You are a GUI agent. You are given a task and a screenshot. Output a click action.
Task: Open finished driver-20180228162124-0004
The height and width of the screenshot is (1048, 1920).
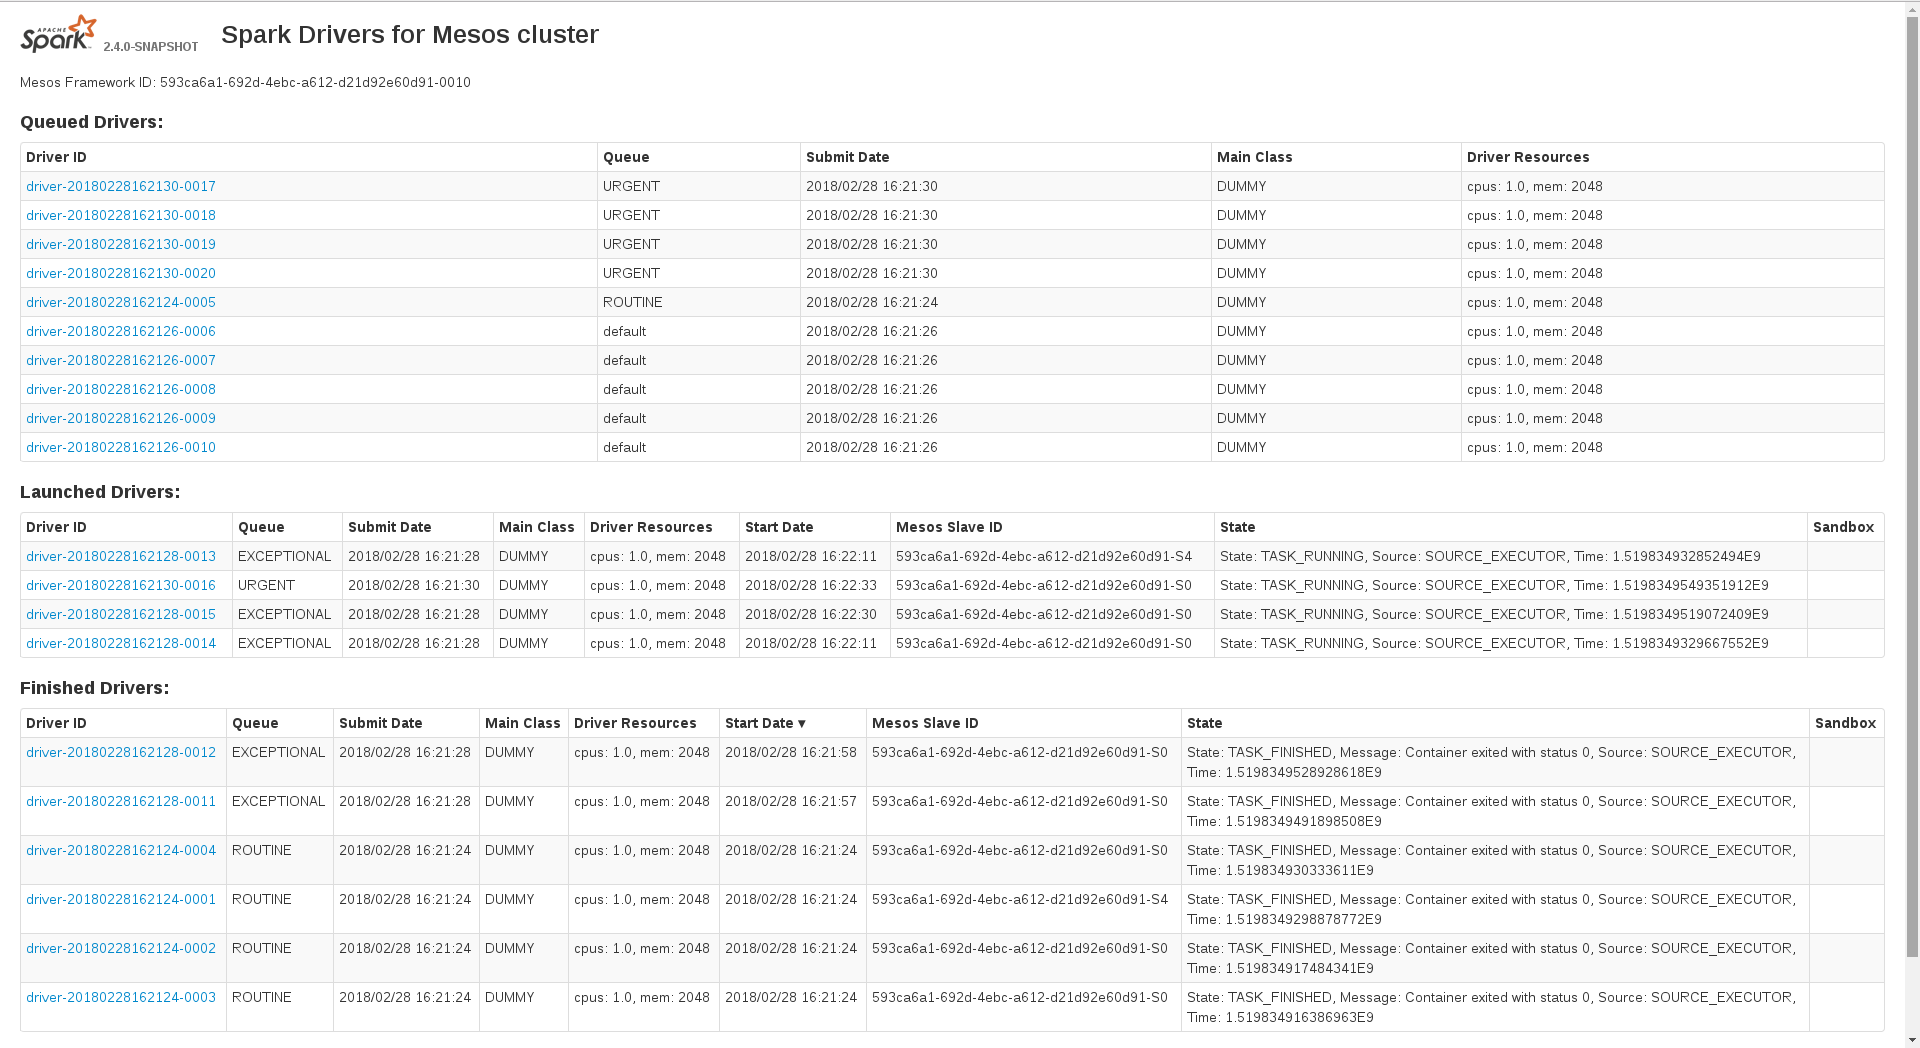pyautogui.click(x=121, y=850)
